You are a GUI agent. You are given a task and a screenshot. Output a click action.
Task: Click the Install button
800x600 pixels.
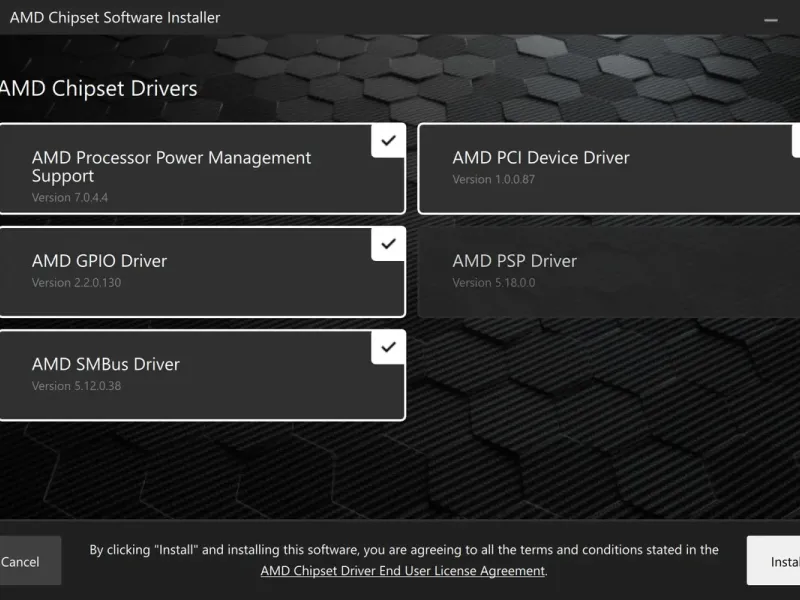773,561
